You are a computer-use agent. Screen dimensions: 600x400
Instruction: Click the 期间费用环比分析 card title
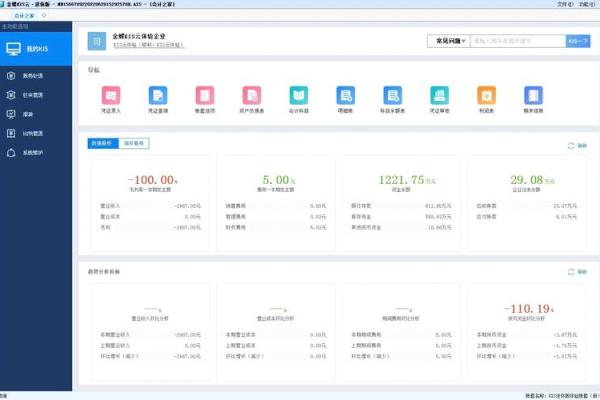(401, 318)
